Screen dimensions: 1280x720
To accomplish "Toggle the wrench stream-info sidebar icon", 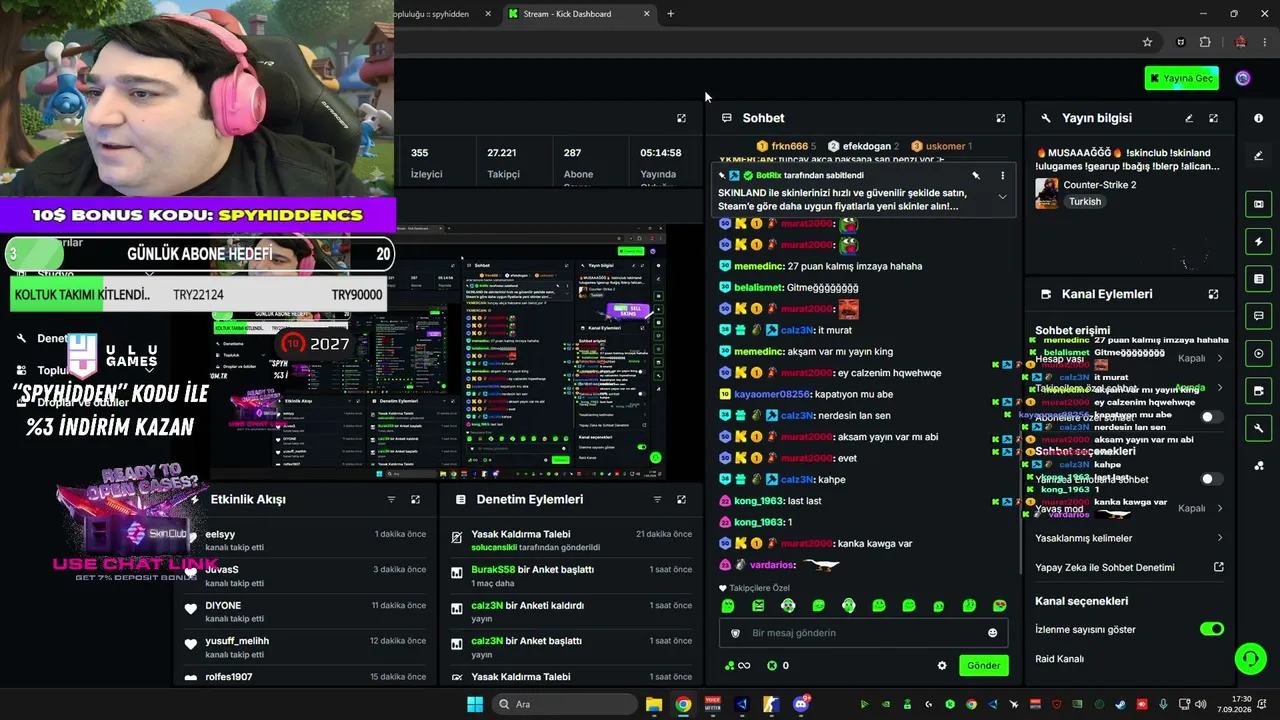I will (1258, 428).
